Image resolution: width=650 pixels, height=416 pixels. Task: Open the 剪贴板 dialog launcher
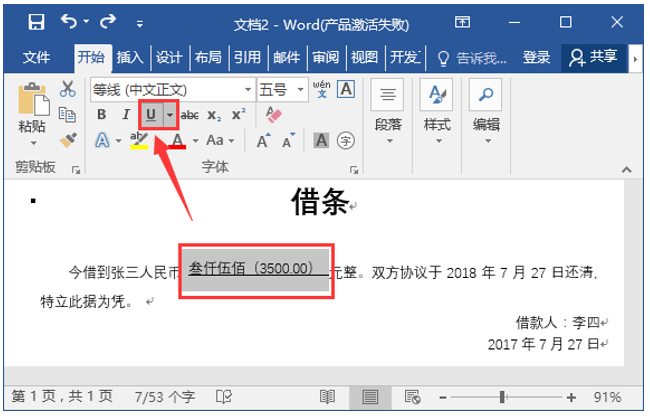(76, 169)
